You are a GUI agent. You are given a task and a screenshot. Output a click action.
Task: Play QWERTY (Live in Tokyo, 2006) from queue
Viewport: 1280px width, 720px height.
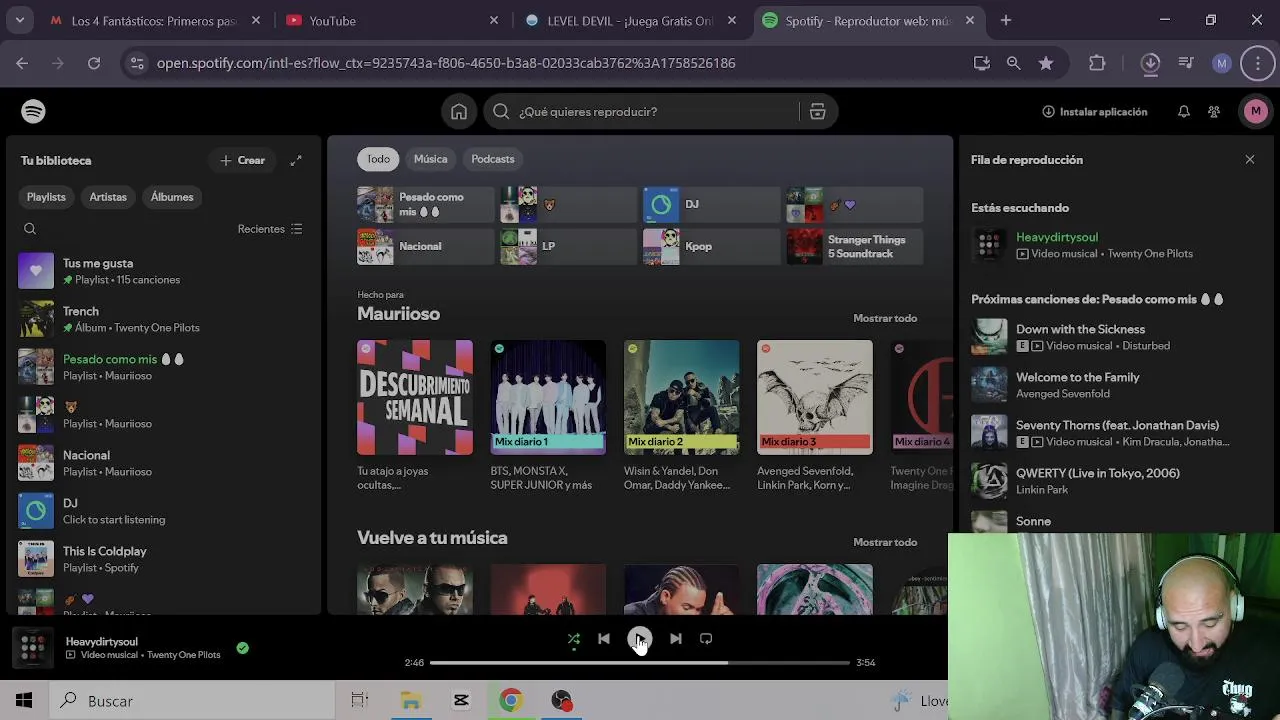click(x=1112, y=481)
